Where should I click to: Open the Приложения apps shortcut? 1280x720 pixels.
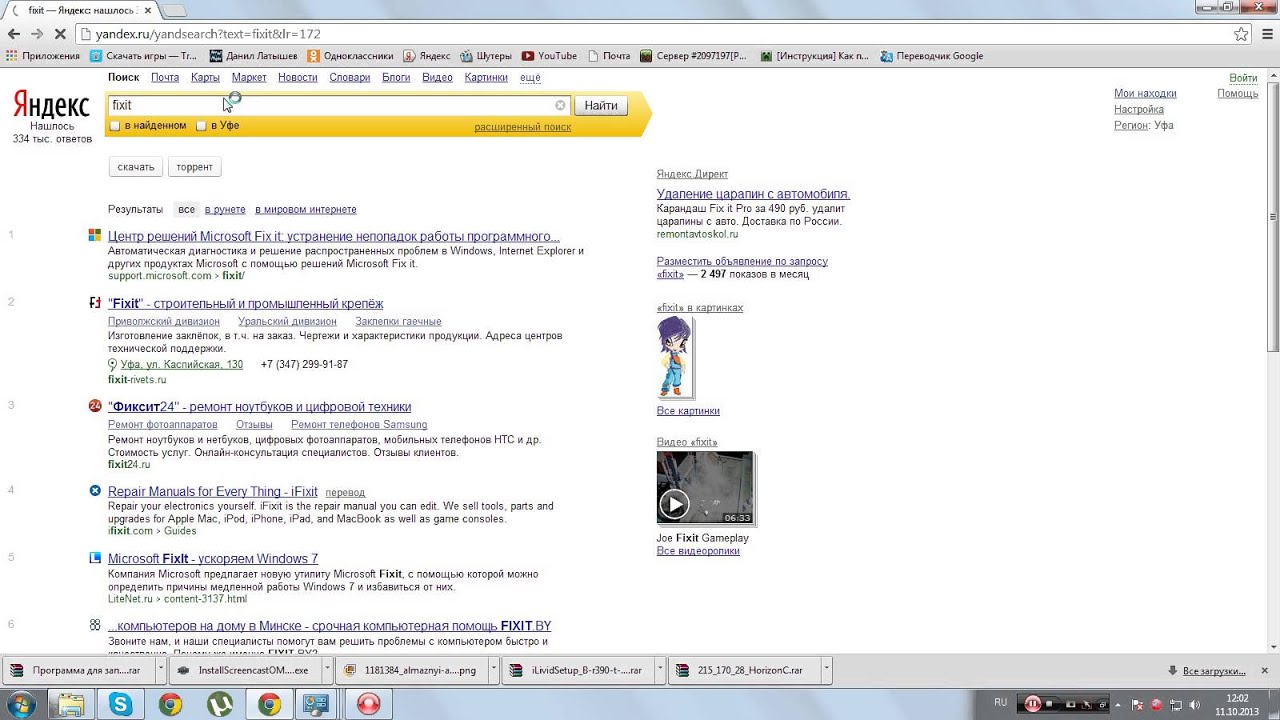pyautogui.click(x=43, y=56)
